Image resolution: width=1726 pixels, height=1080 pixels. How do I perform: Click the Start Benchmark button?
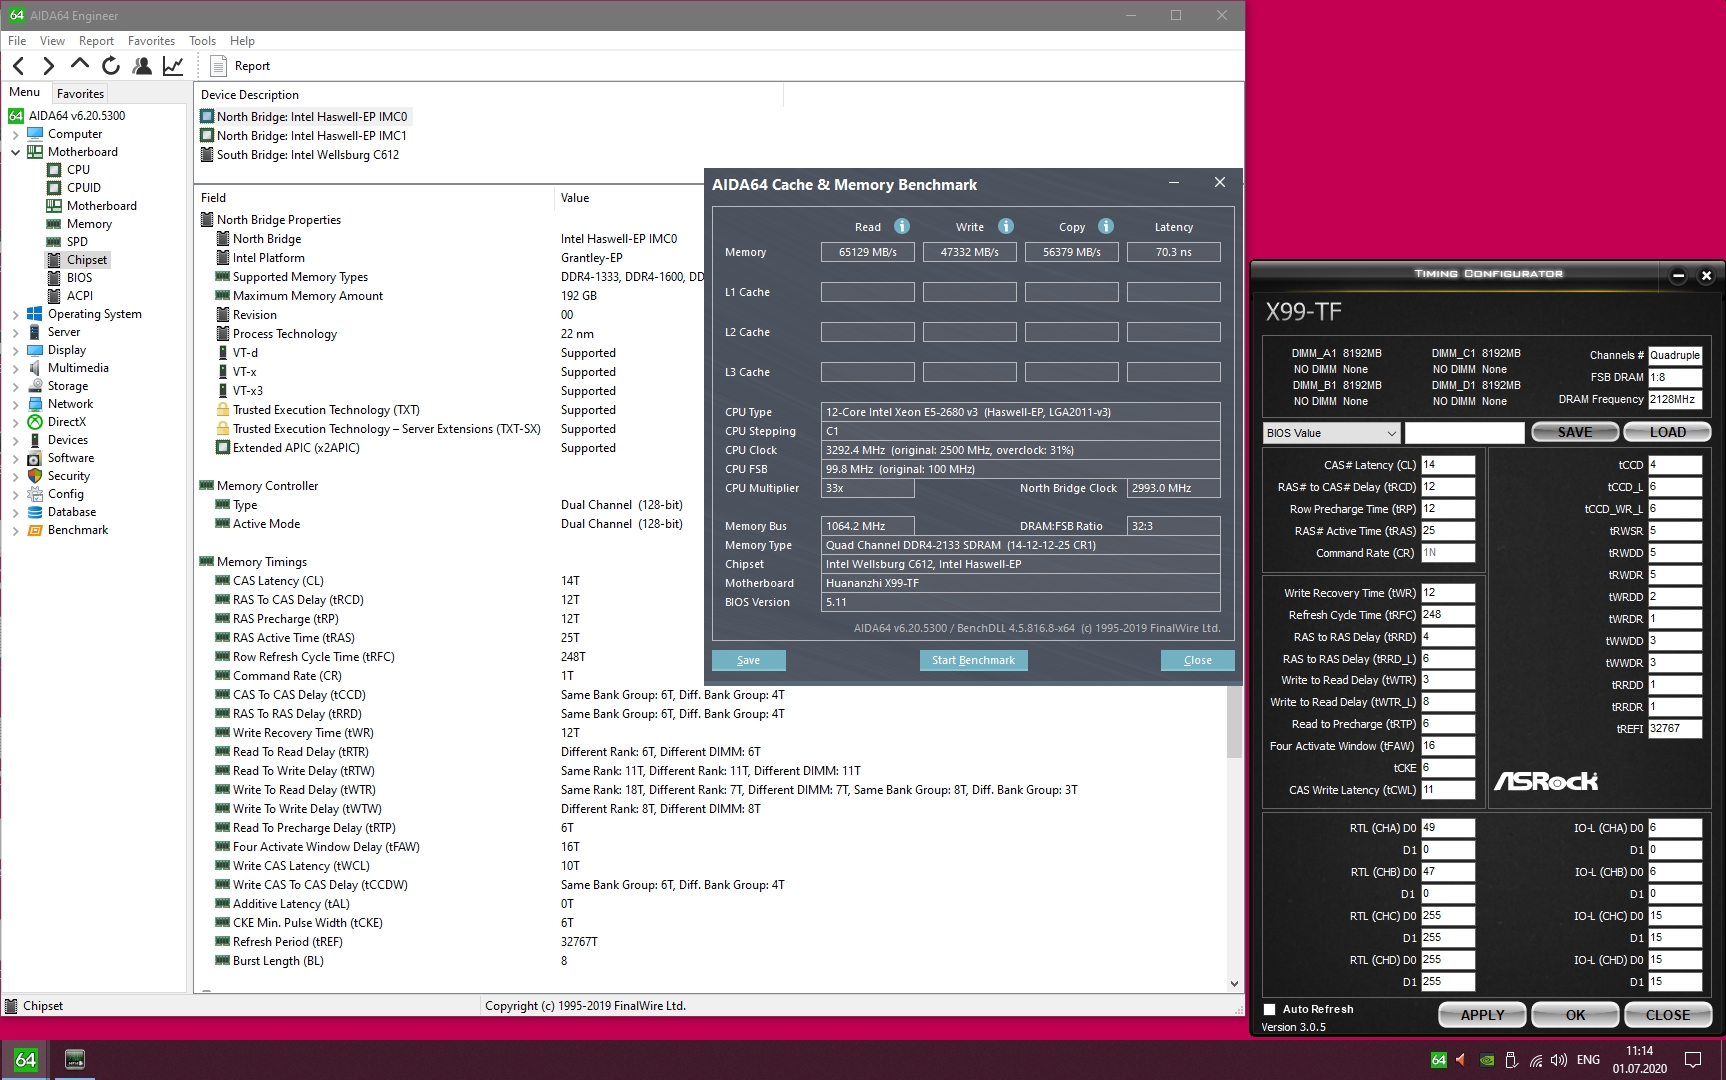(x=973, y=660)
